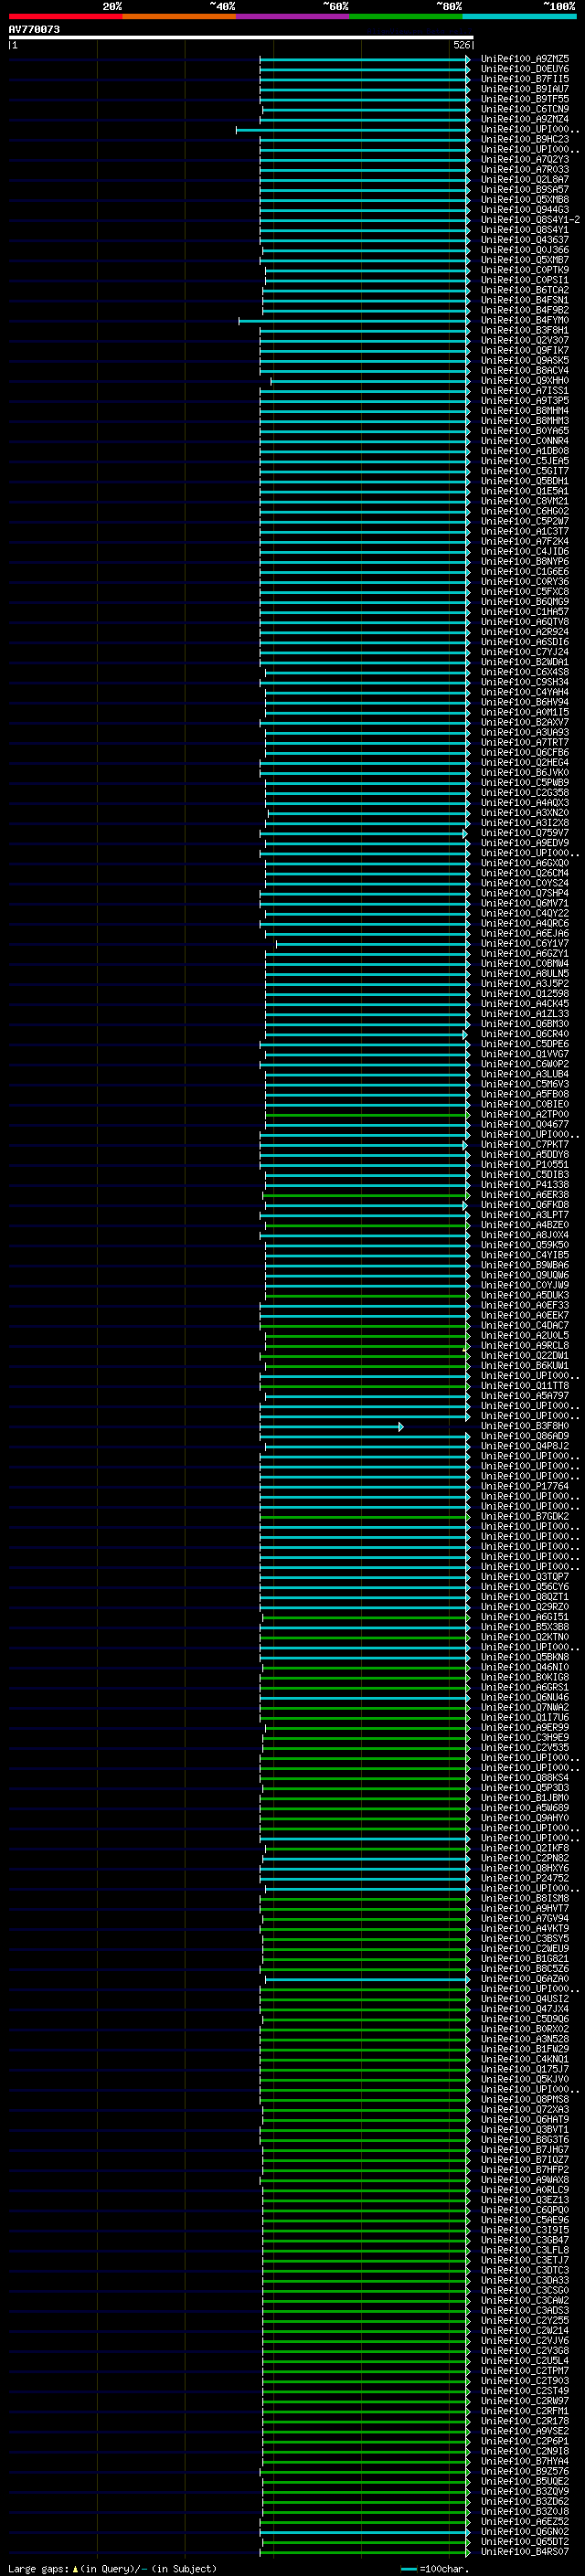Click the green ~80% identity legend segment
Screen dimensions: 585x2576
point(406,16)
